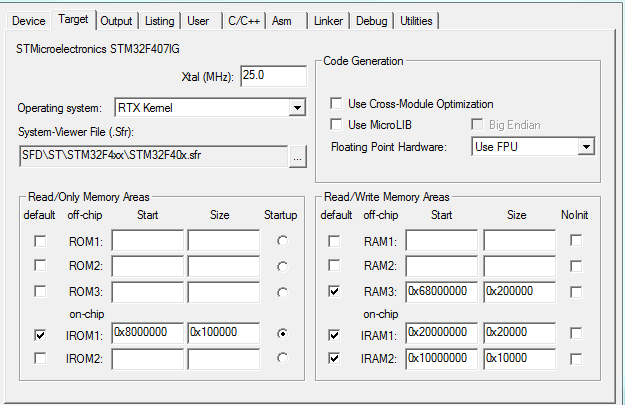625x405 pixels.
Task: Click the Xtal (MHz) input field
Action: pyautogui.click(x=273, y=76)
